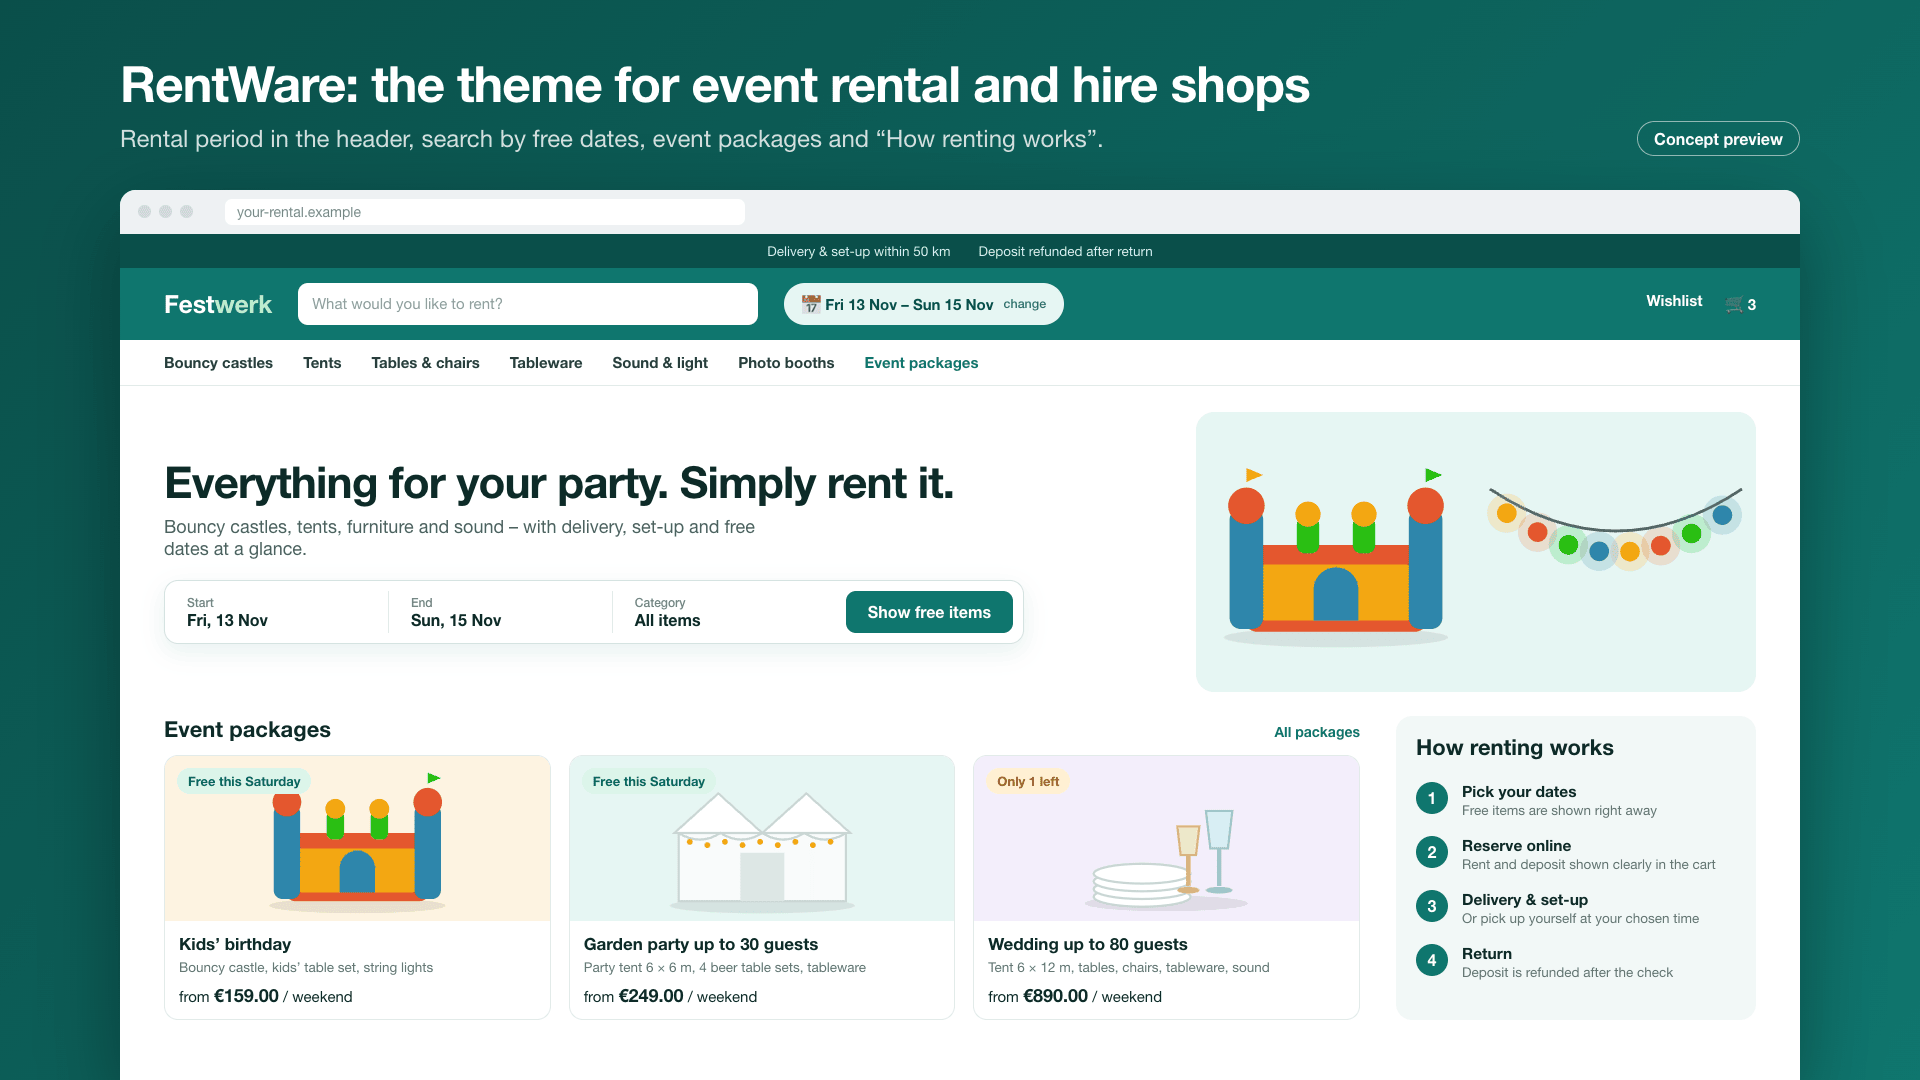This screenshot has width=1920, height=1080.
Task: Expand the Category selector showing All items
Action: coord(724,612)
